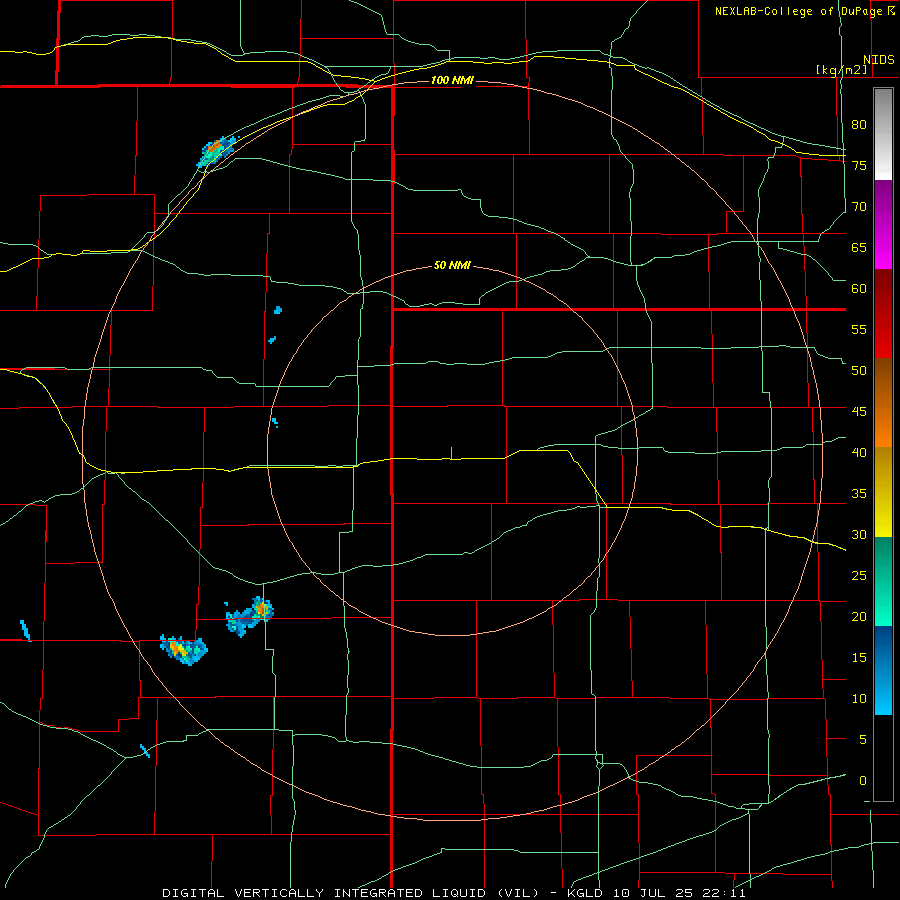
Task: Click the Digital Vertically Integrated Liquid caption
Action: [453, 893]
